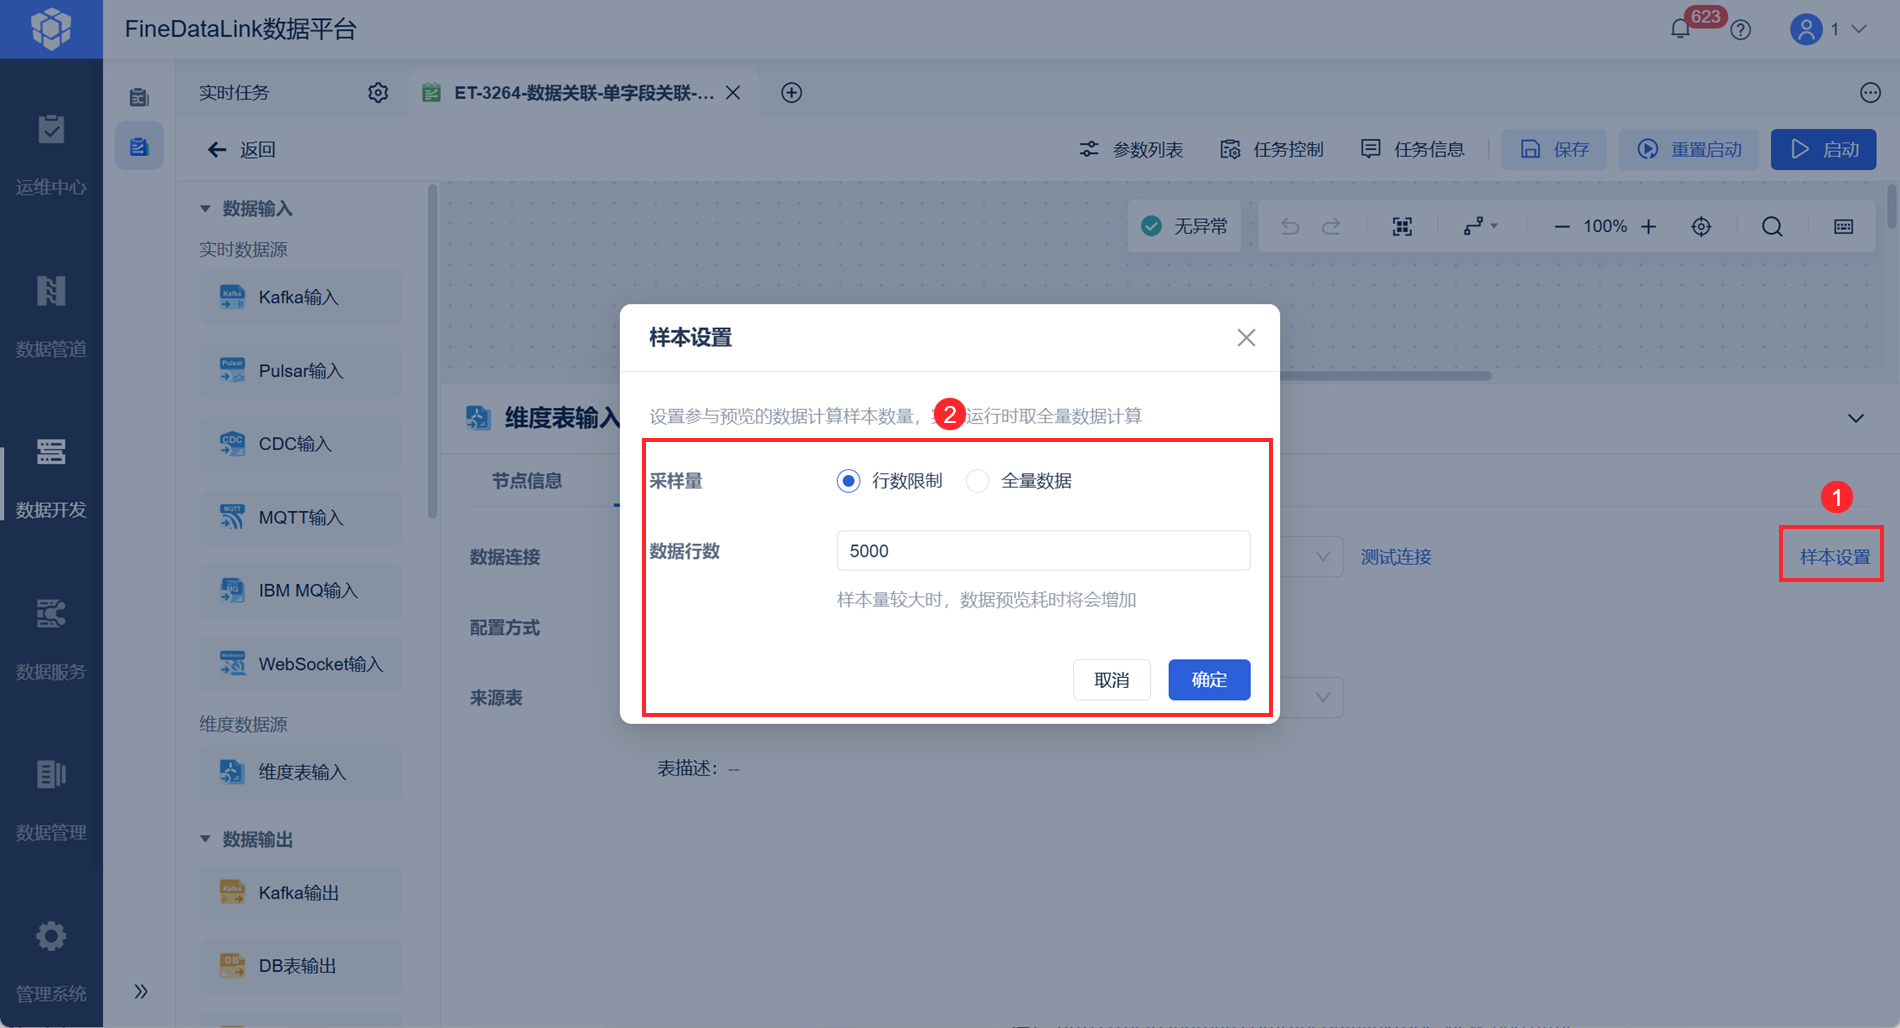Click the 数据行数 input field
Viewport: 1900px width, 1028px height.
tap(1043, 551)
